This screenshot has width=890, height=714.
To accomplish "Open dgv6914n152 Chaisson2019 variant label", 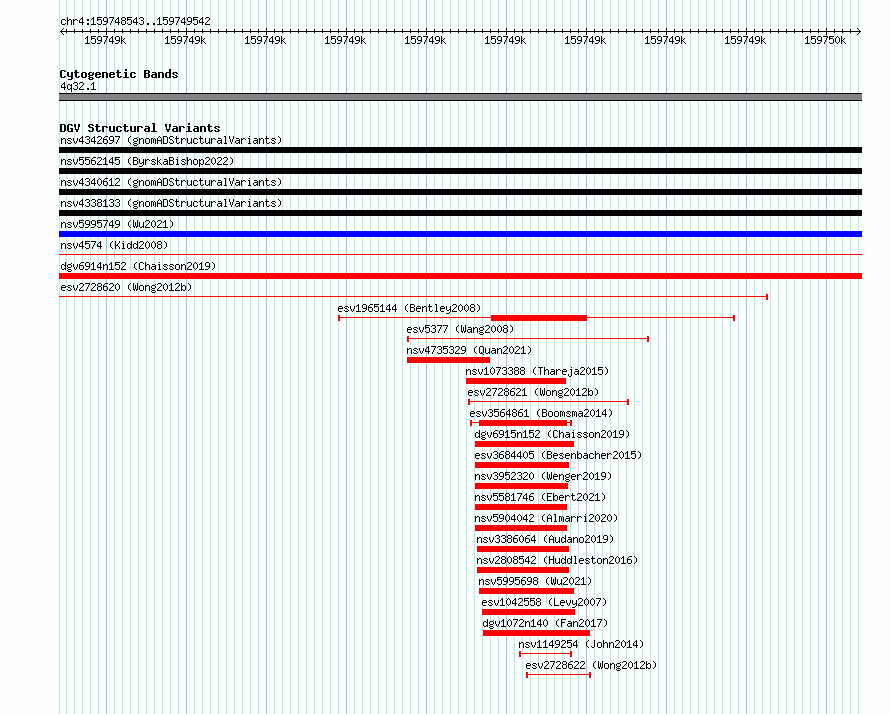I will click(138, 266).
